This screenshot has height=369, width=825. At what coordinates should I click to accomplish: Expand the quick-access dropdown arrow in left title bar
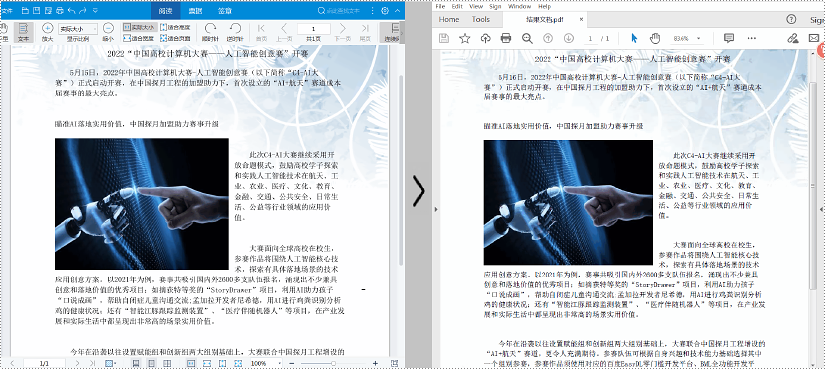pyautogui.click(x=95, y=11)
